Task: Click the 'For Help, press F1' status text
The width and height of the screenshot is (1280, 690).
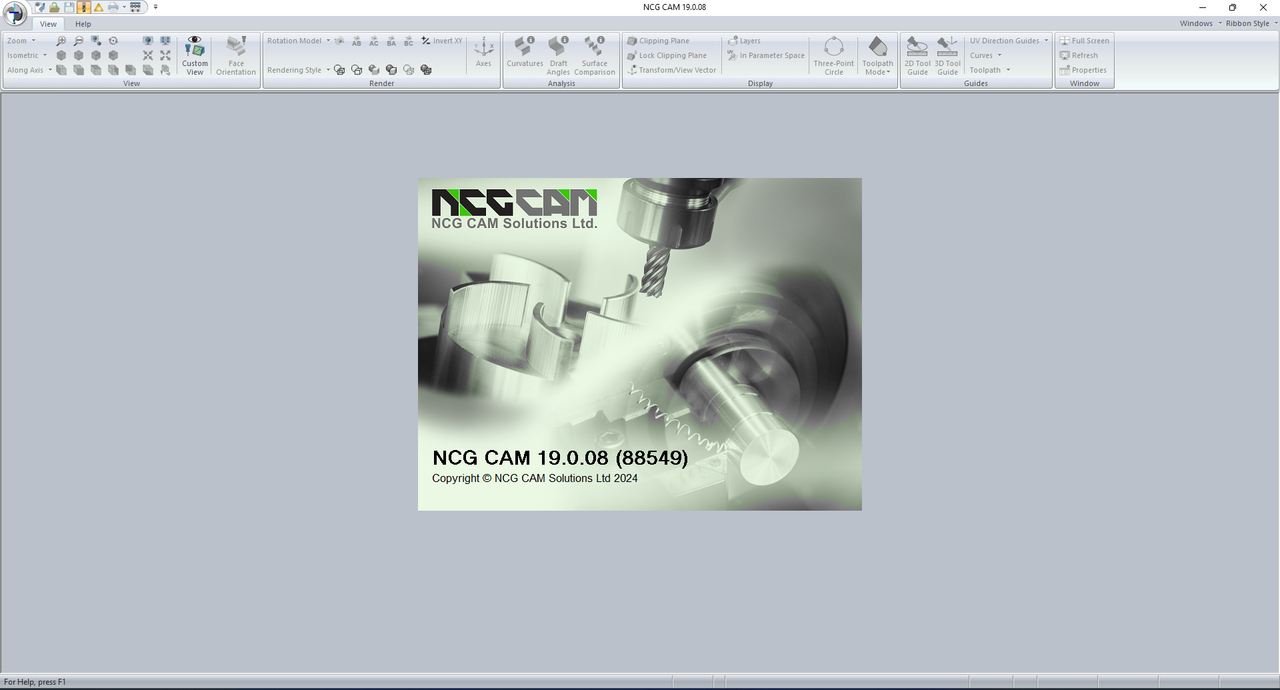Action: (x=35, y=682)
